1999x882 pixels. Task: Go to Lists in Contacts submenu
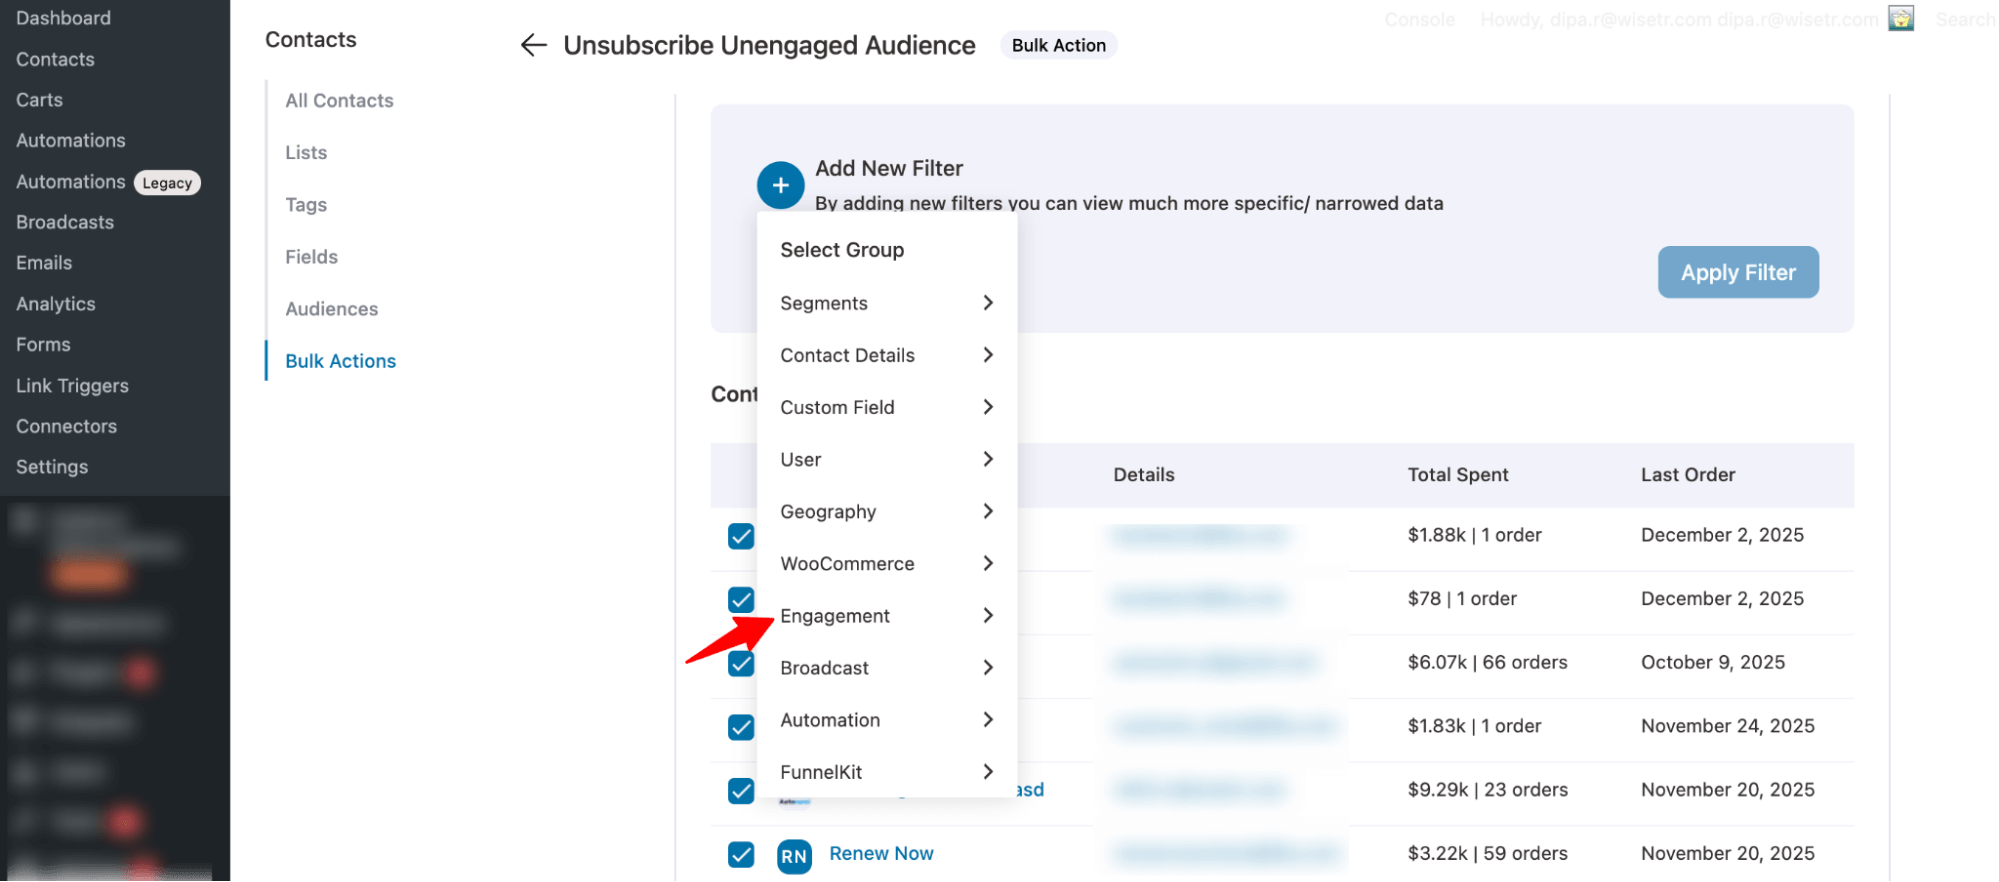pyautogui.click(x=306, y=152)
